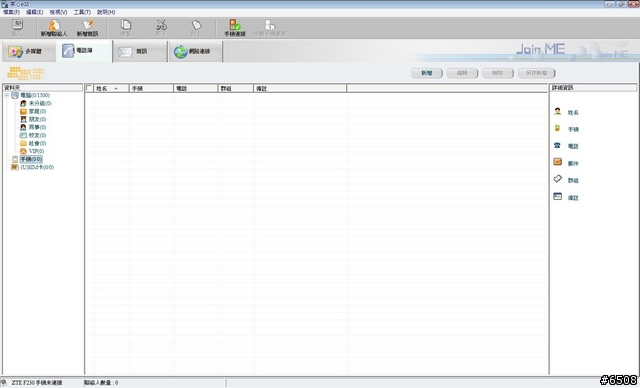This screenshot has height=388, width=640.
Task: Click the phone status icon in status bar
Action: pyautogui.click(x=4, y=383)
